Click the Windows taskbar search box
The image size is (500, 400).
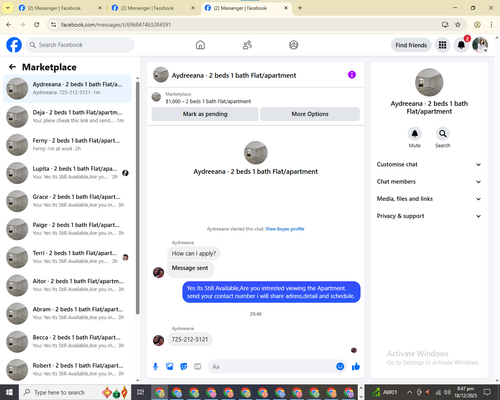(x=75, y=392)
